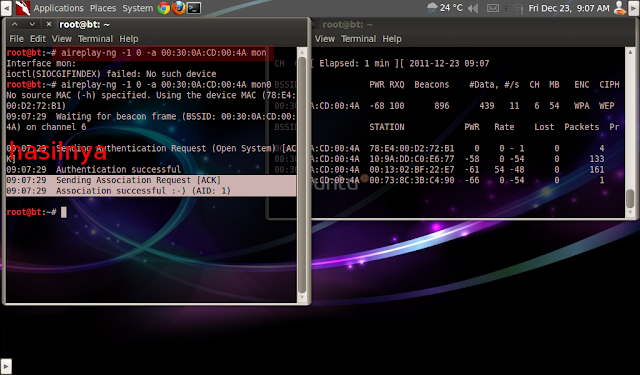Click the left panel hide arrow at top
Image resolution: width=640 pixels, height=375 pixels.
6,8
